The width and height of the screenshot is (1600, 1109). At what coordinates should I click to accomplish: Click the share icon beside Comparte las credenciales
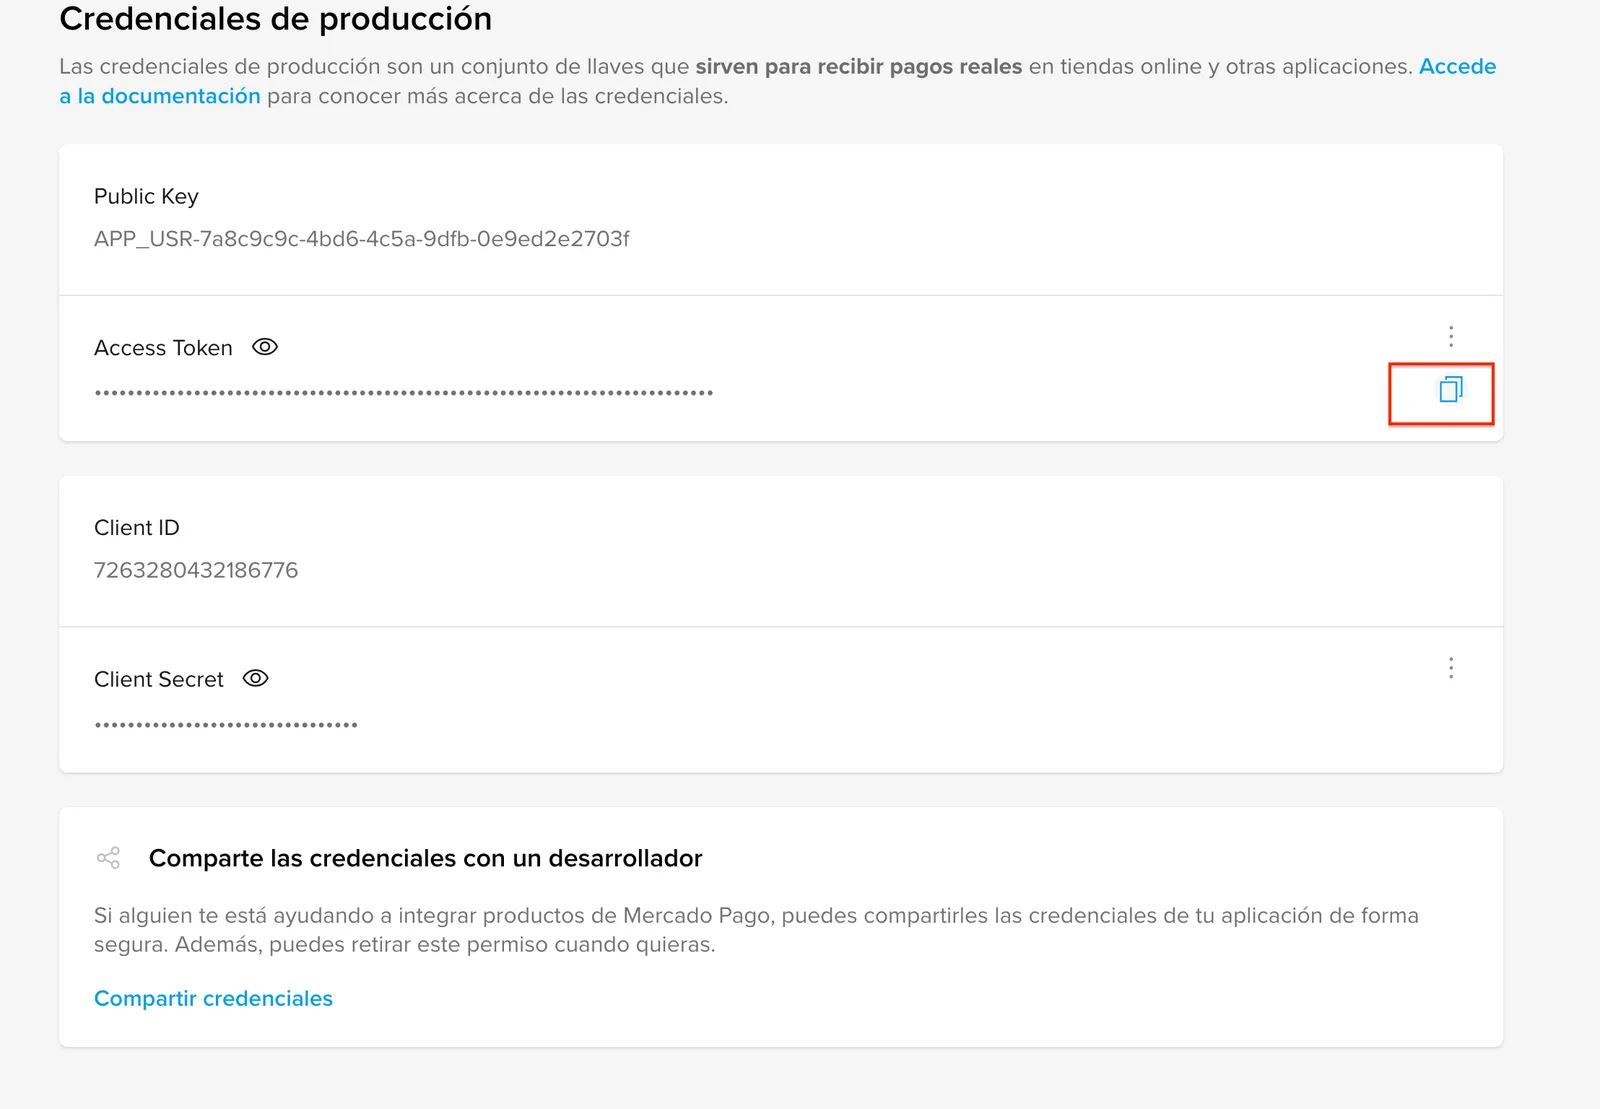pyautogui.click(x=108, y=858)
